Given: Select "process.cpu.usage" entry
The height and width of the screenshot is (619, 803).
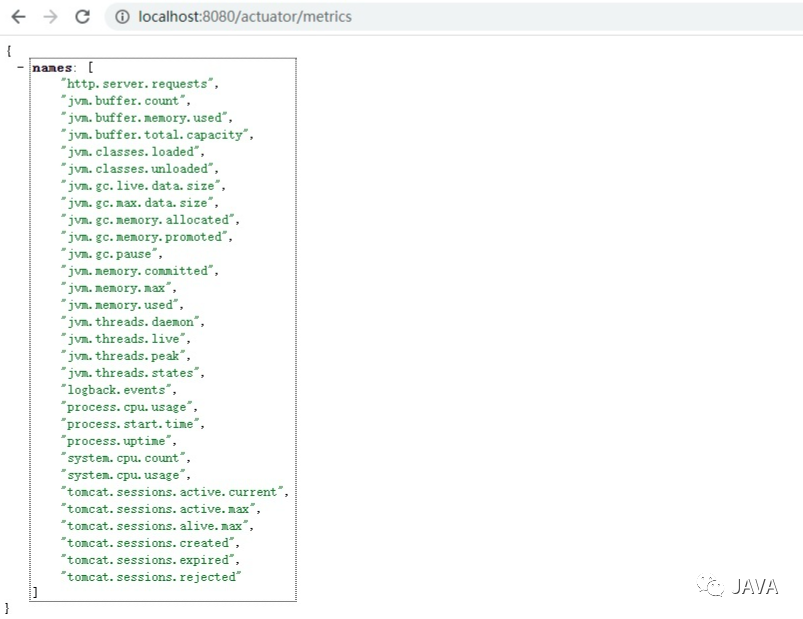Looking at the screenshot, I should click(126, 407).
